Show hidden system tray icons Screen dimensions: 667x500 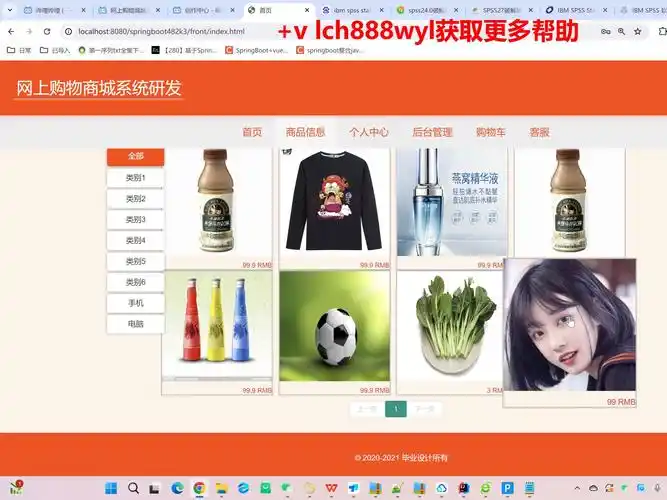point(577,488)
